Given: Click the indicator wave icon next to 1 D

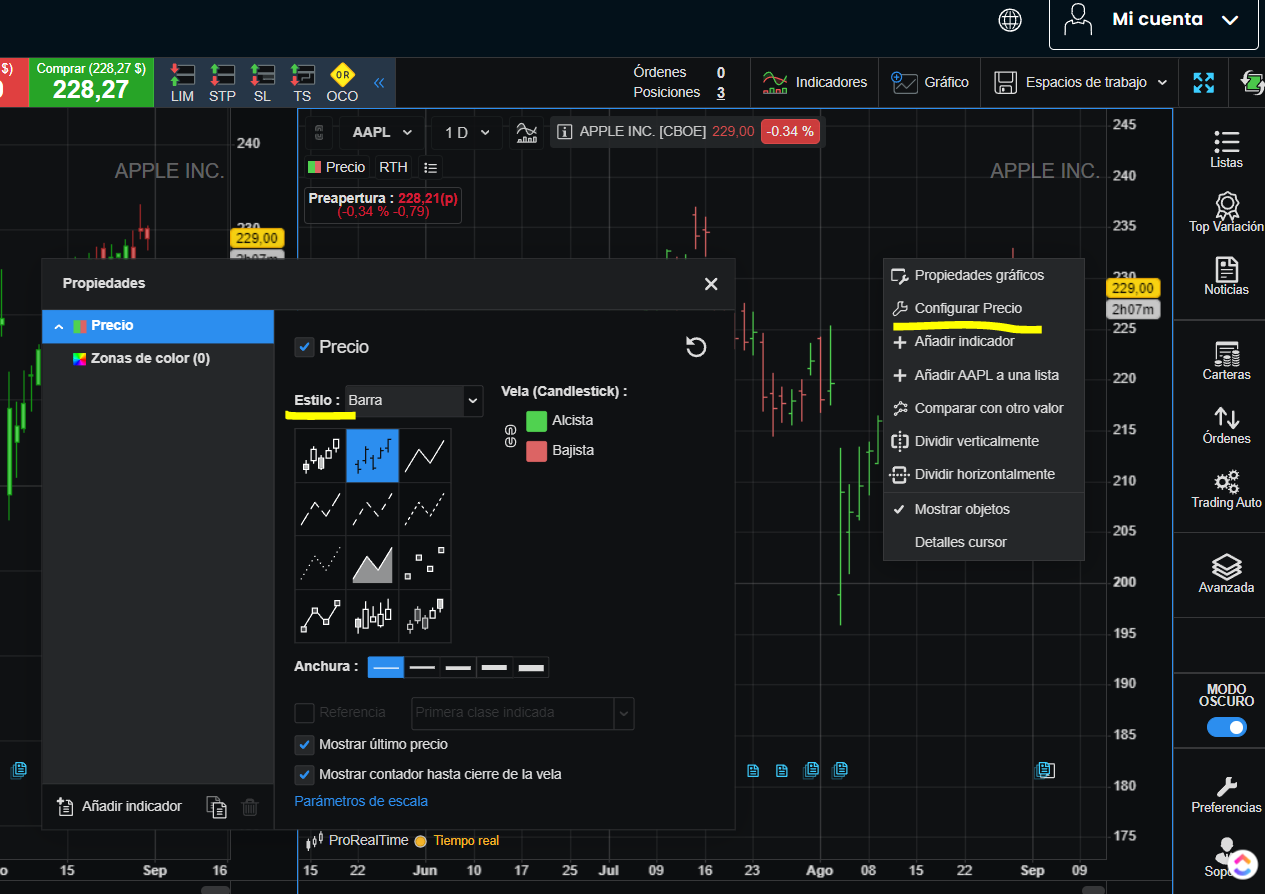Looking at the screenshot, I should pyautogui.click(x=525, y=132).
